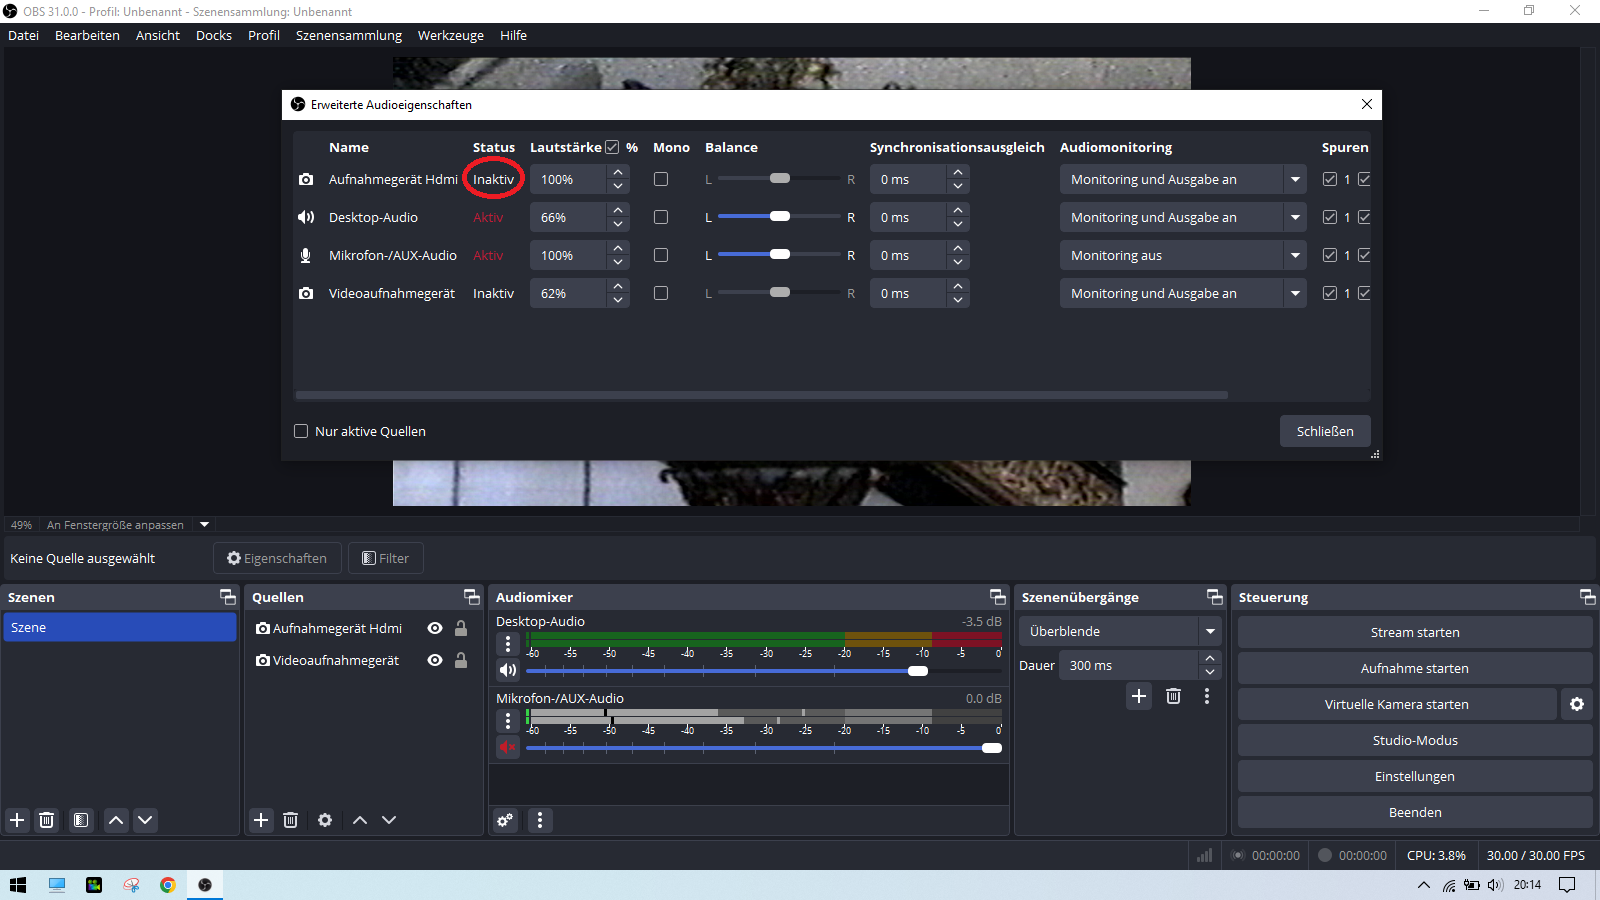Open the preview scaling dropdown arrow

[205, 524]
